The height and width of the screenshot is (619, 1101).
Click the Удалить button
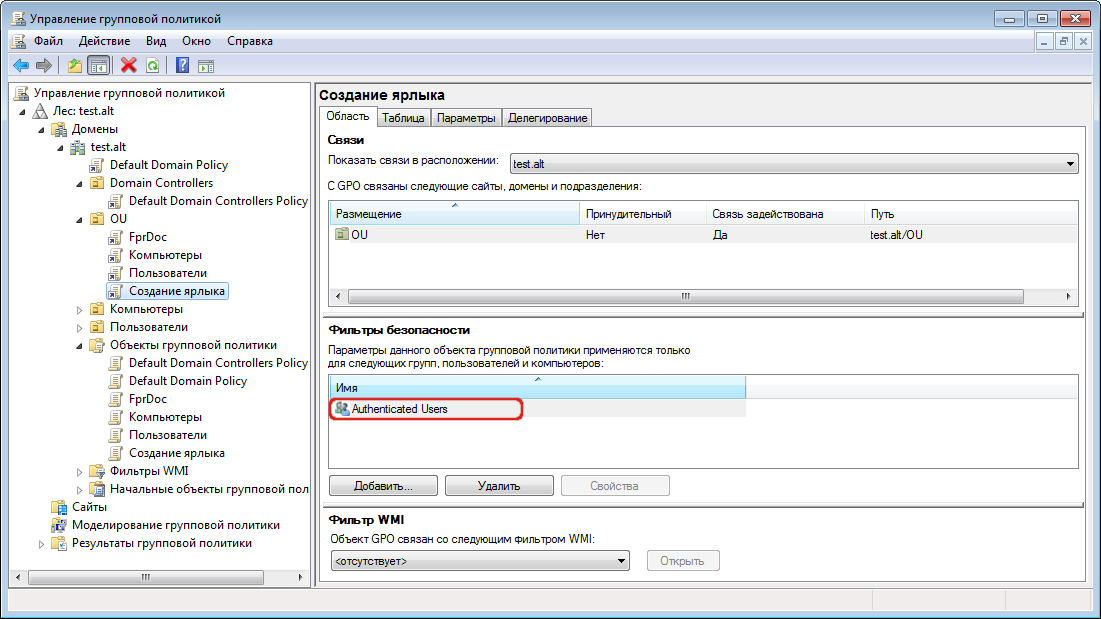[499, 486]
